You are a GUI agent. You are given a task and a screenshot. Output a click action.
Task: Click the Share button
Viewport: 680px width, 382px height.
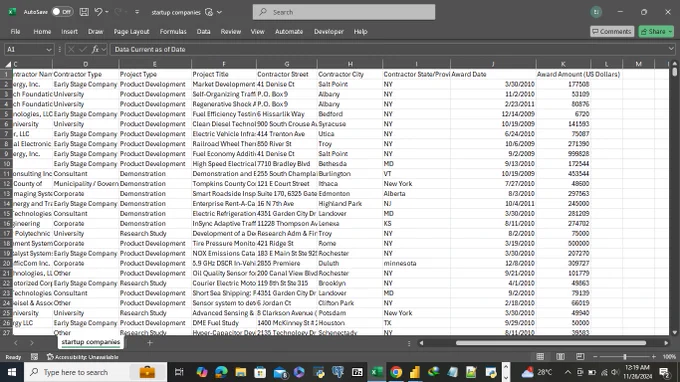pos(656,32)
